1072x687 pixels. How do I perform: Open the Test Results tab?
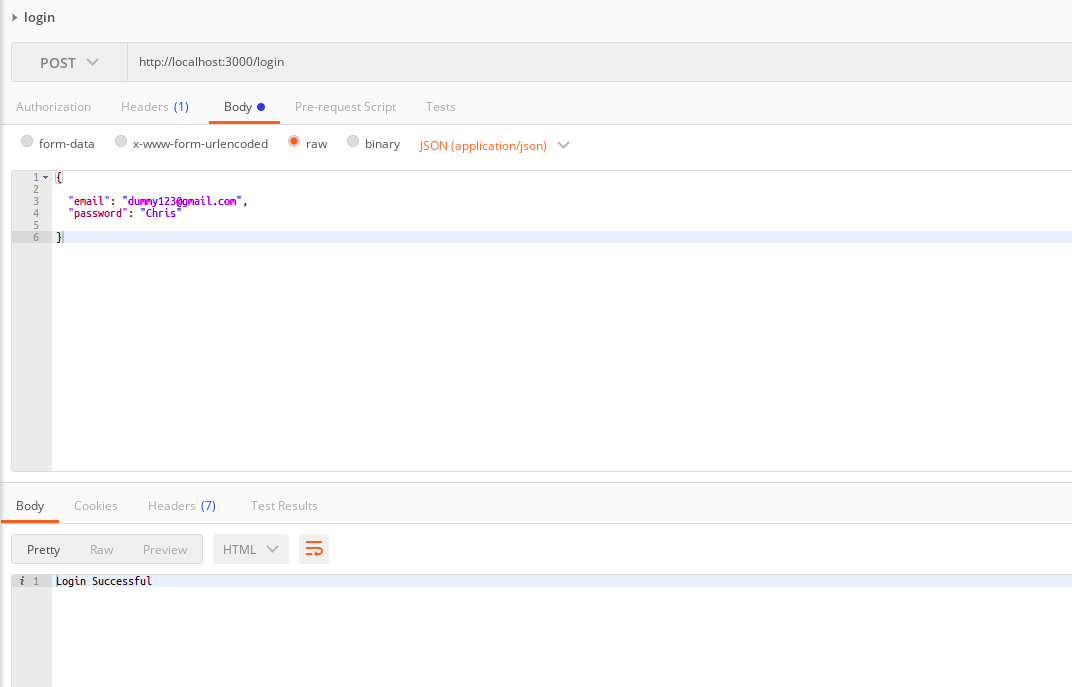[284, 506]
